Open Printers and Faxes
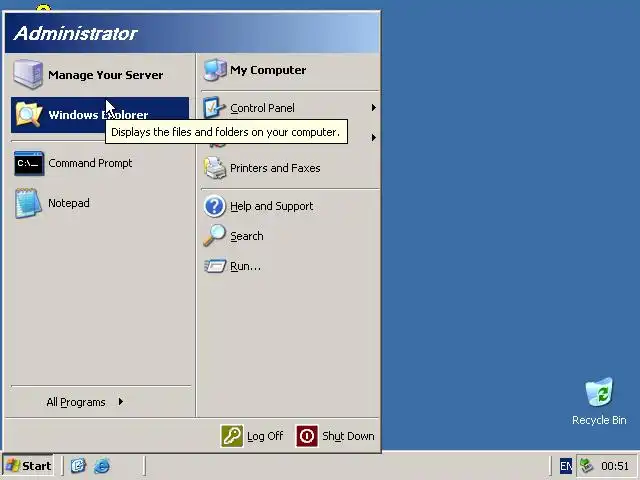 coord(290,168)
